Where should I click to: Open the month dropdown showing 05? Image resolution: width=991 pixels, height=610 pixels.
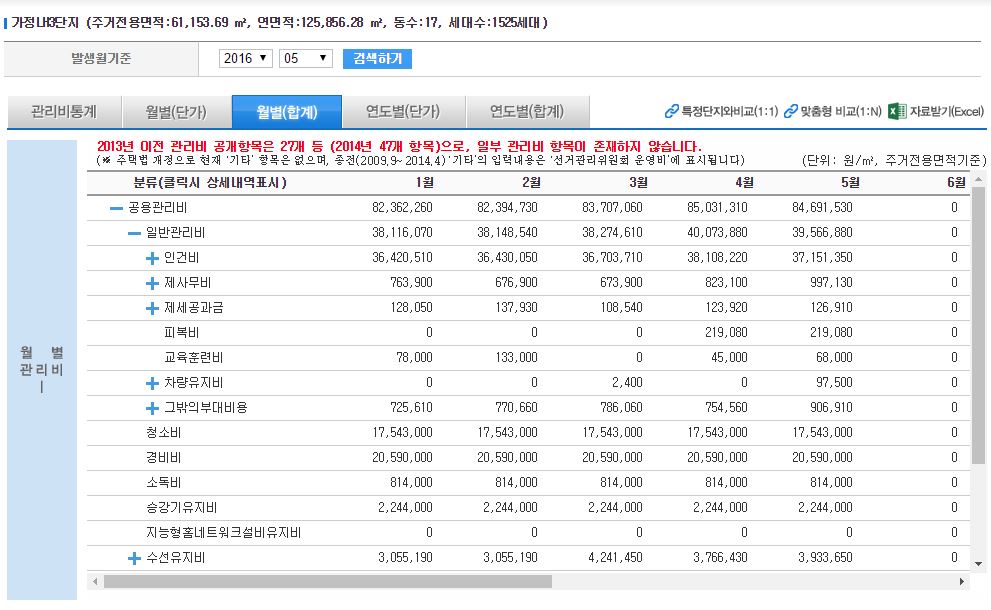(x=305, y=59)
